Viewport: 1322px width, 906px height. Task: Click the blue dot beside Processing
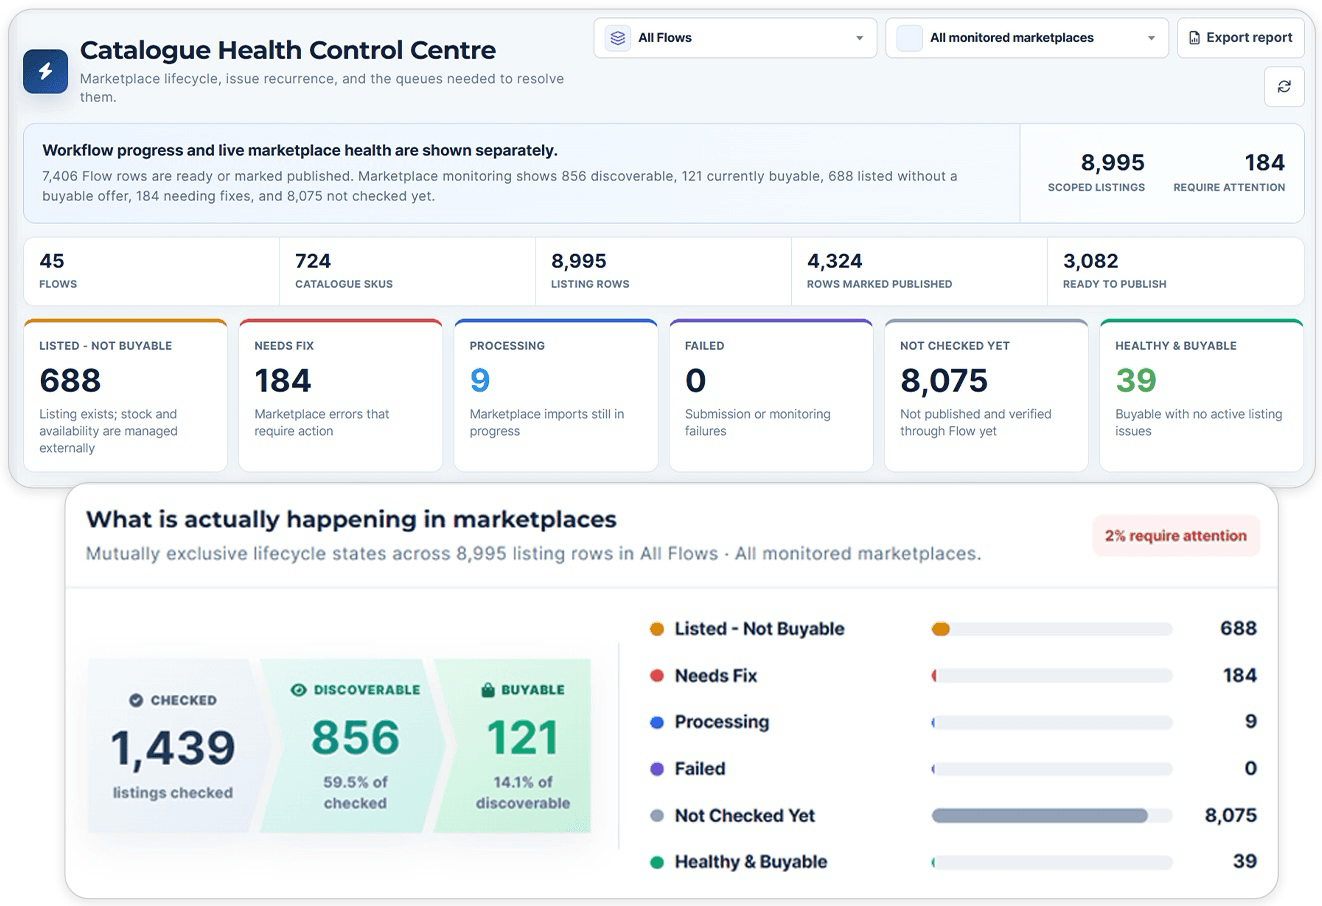[x=657, y=722]
